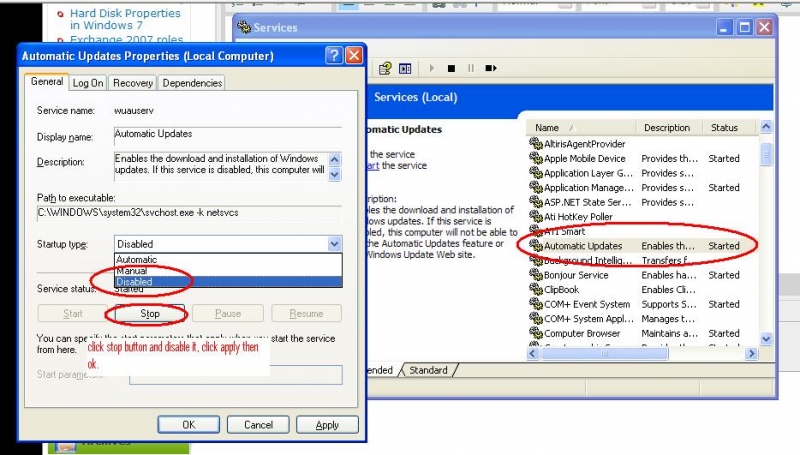The height and width of the screenshot is (455, 800).
Task: Select the Computer Browser service row
Action: tap(583, 333)
